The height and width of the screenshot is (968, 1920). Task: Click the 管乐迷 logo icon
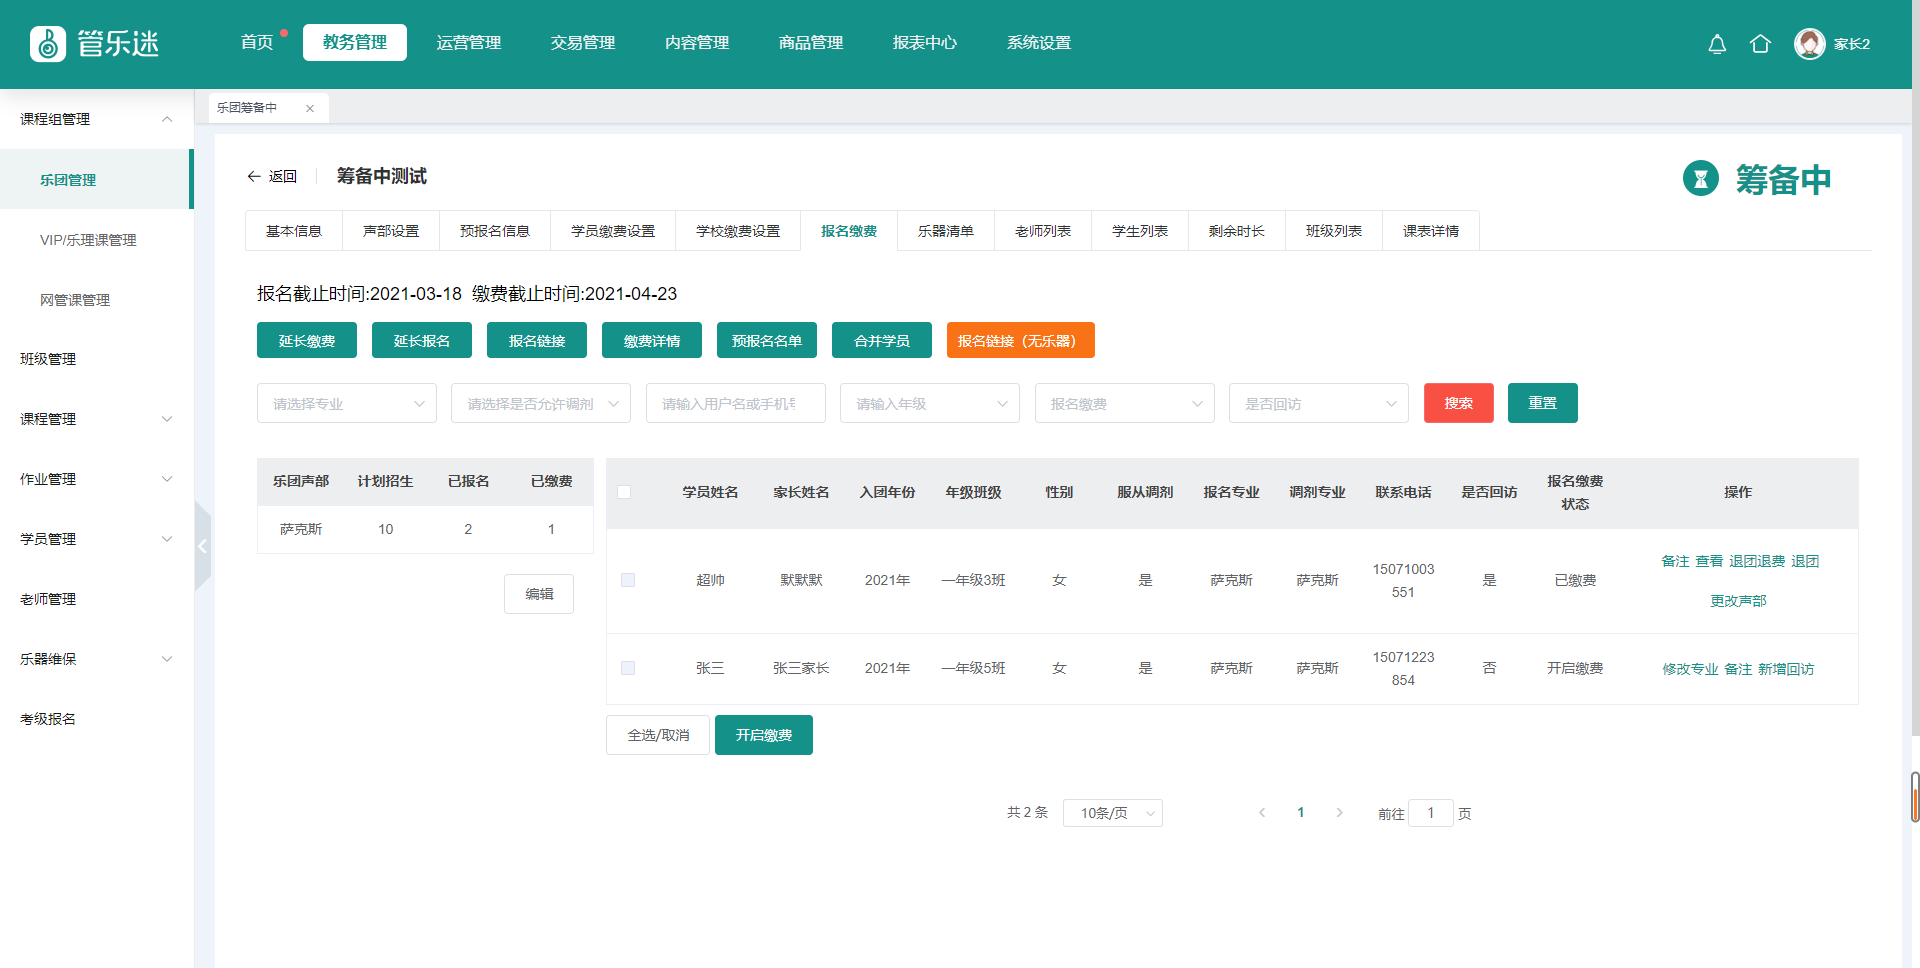(x=48, y=44)
